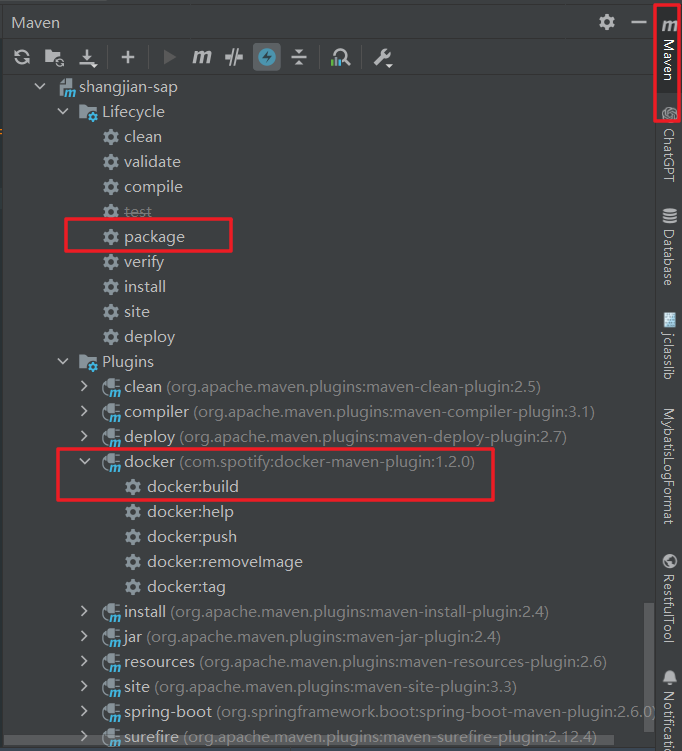The width and height of the screenshot is (682, 751).
Task: Select docker plugin row text
Action: pyautogui.click(x=299, y=462)
